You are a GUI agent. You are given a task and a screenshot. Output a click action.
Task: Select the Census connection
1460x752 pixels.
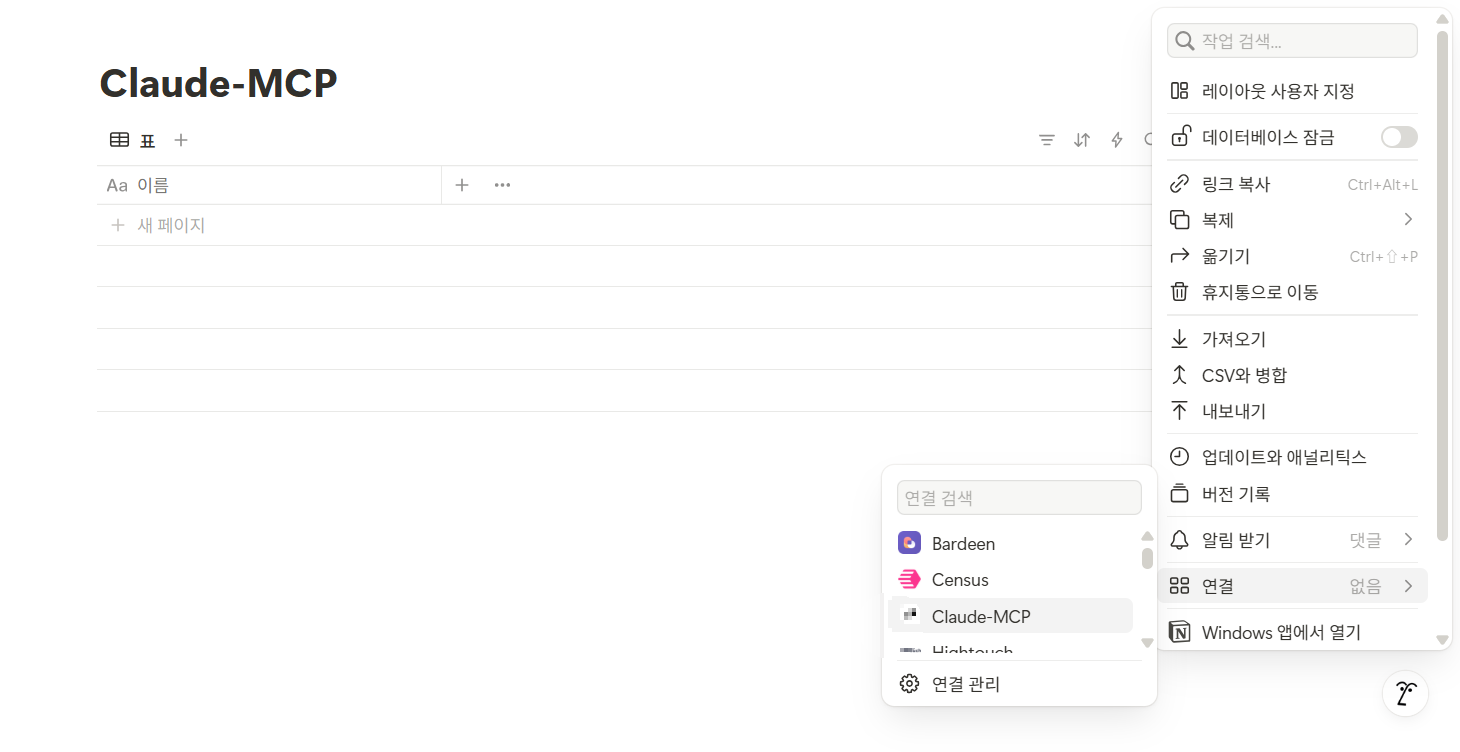pos(1010,580)
